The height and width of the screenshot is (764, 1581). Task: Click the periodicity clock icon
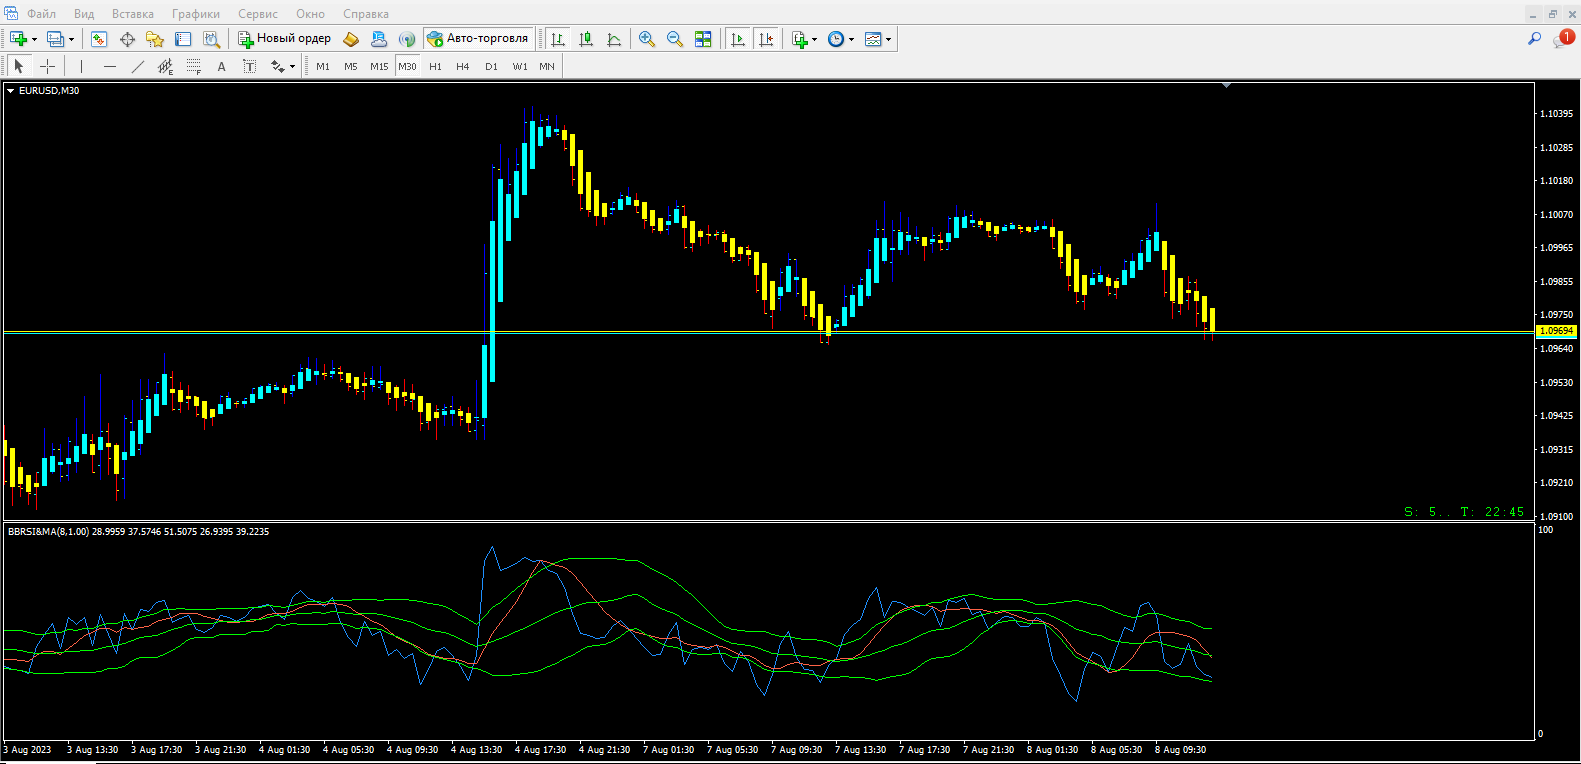click(836, 39)
